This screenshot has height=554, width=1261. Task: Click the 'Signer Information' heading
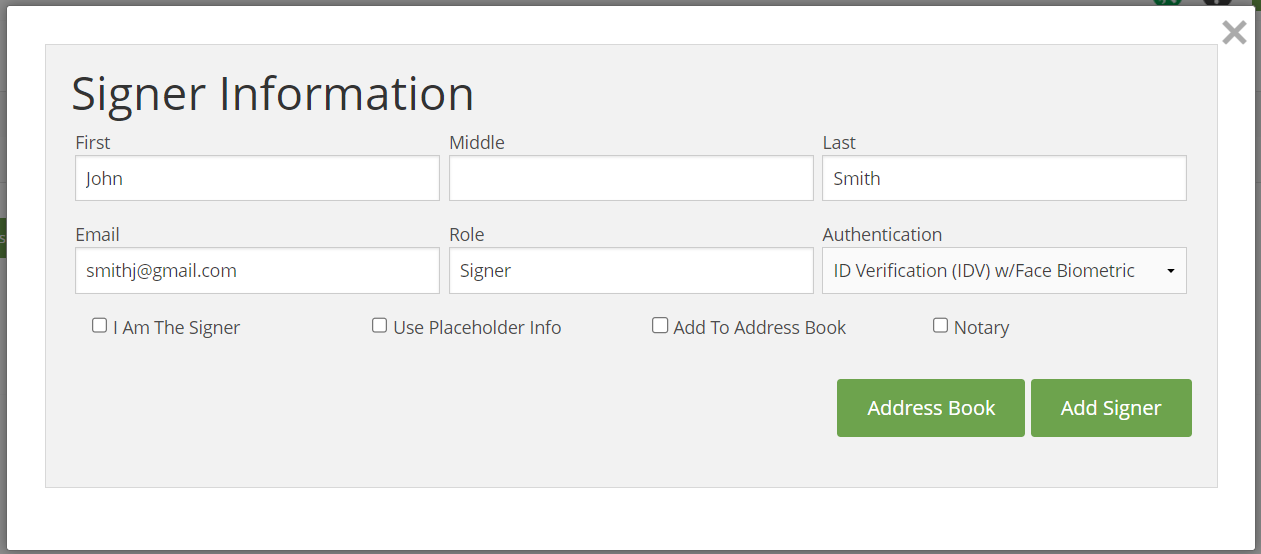(x=272, y=94)
